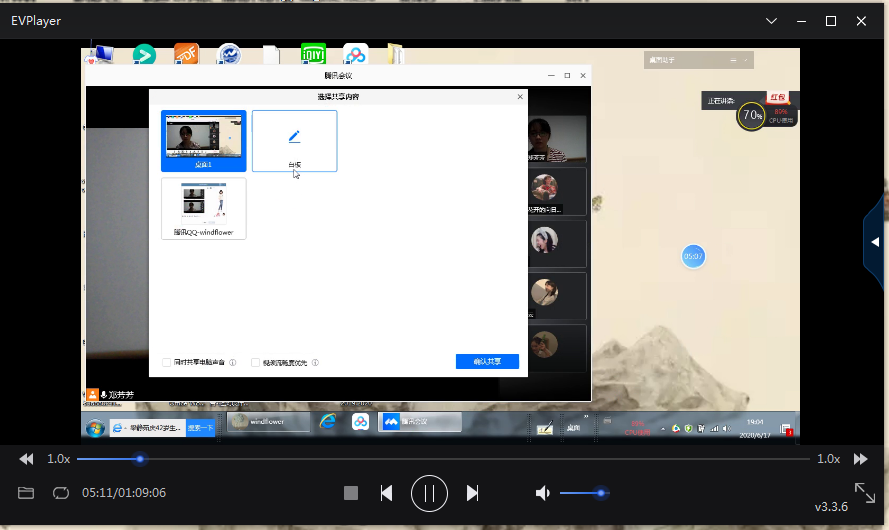889x530 pixels.
Task: Select the 白板 whiteboard share option
Action: (294, 141)
